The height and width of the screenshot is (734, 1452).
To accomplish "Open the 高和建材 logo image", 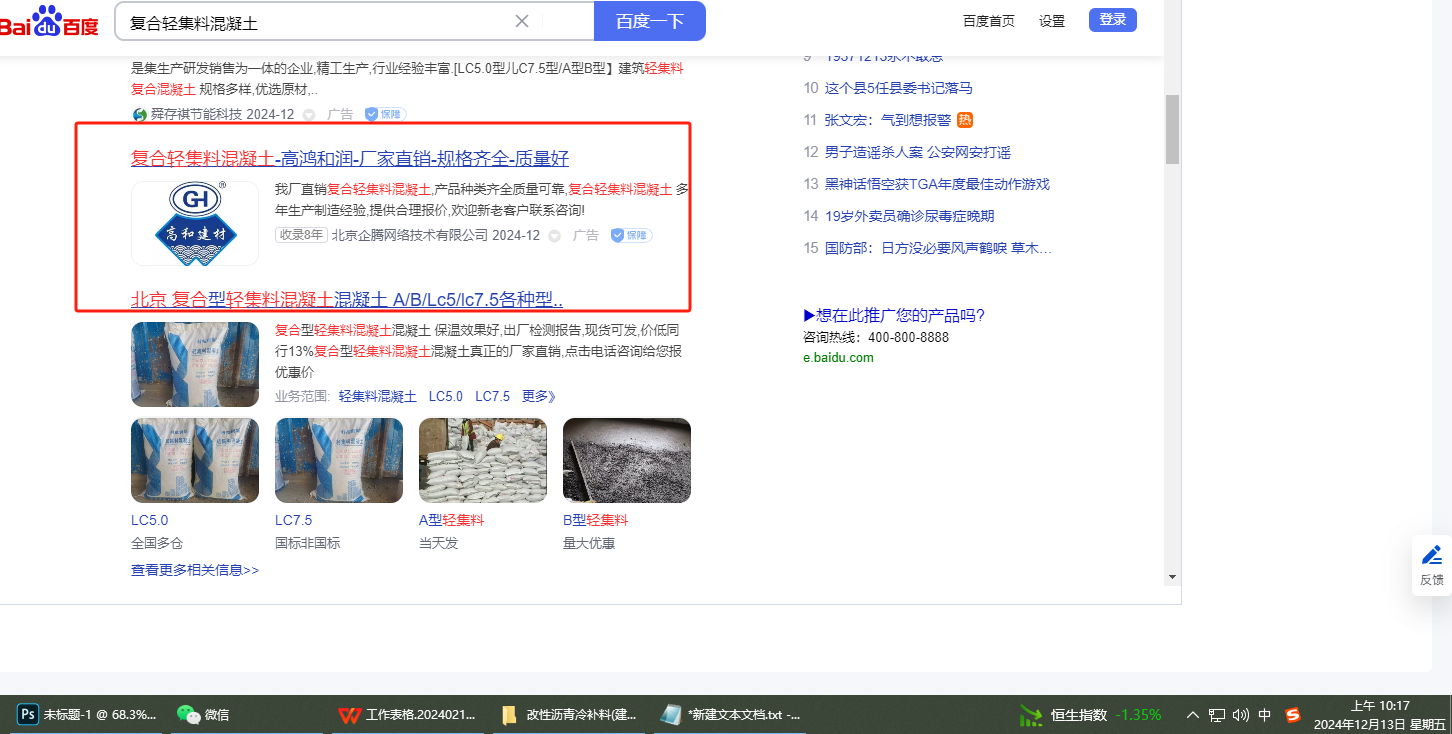I will (x=195, y=223).
